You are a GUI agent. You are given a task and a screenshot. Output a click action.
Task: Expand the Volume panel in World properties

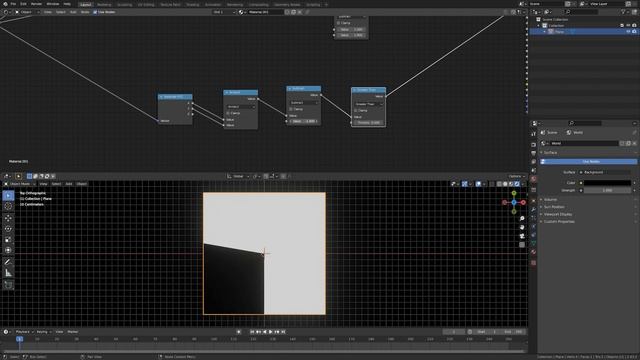point(550,200)
